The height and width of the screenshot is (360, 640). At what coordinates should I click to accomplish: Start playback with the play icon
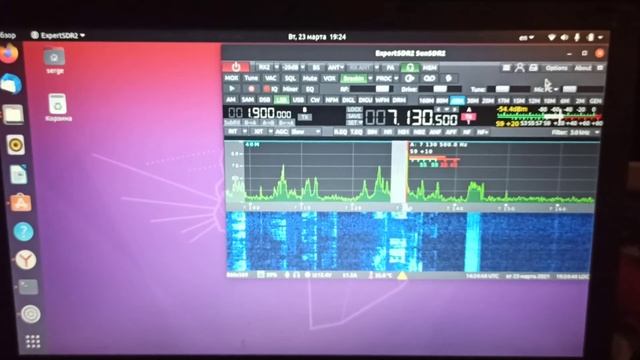[x=232, y=89]
